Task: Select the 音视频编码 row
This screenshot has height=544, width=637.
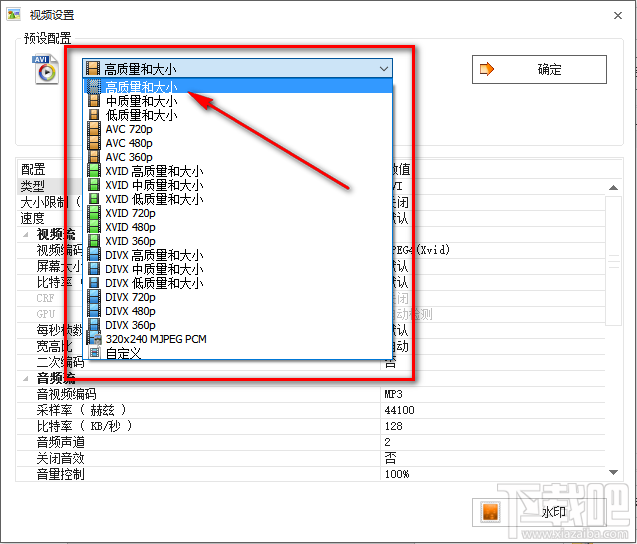Action: click(x=311, y=394)
